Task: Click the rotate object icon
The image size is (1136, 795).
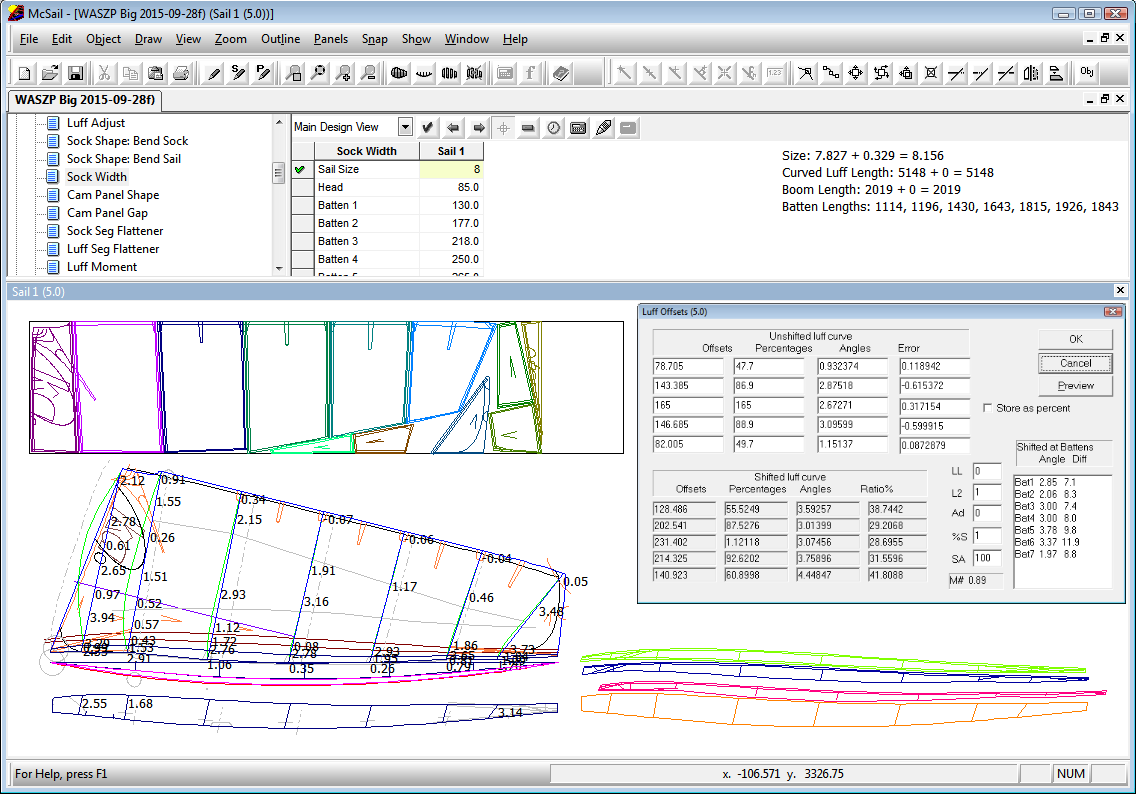Action: click(x=881, y=73)
